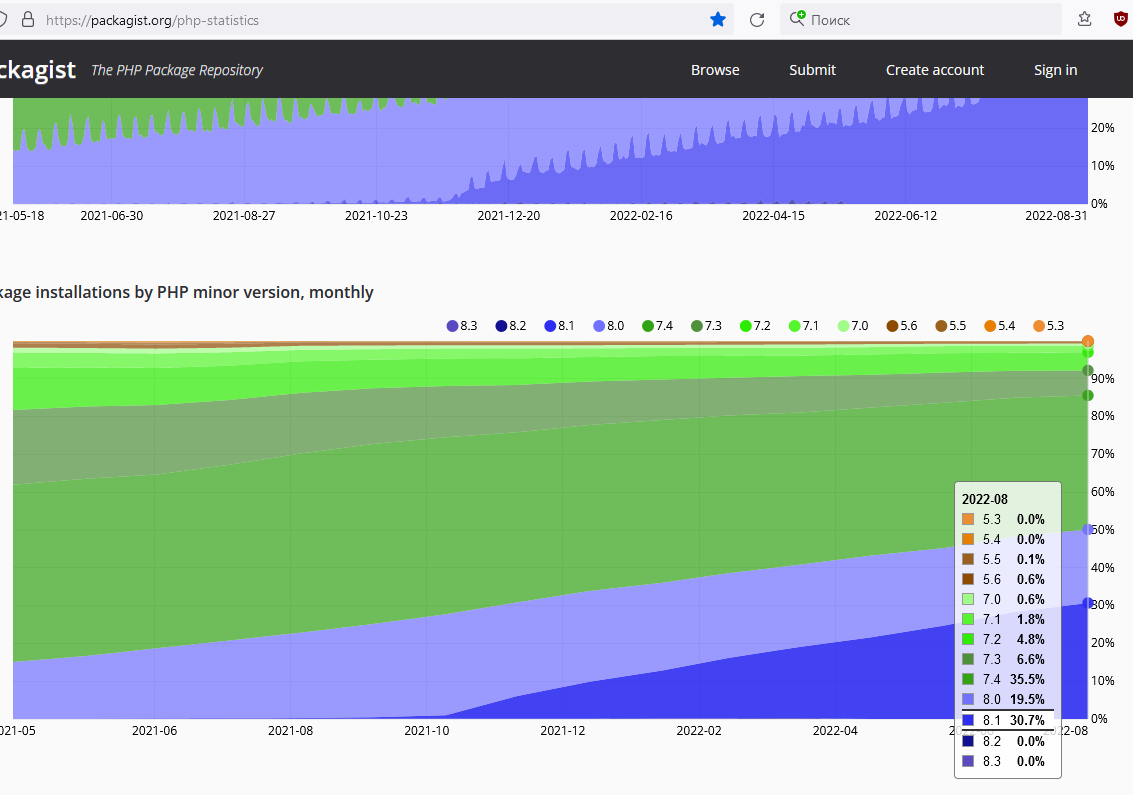Viewport: 1133px width, 795px height.
Task: Toggle the 8.1 series in legend
Action: pyautogui.click(x=559, y=326)
